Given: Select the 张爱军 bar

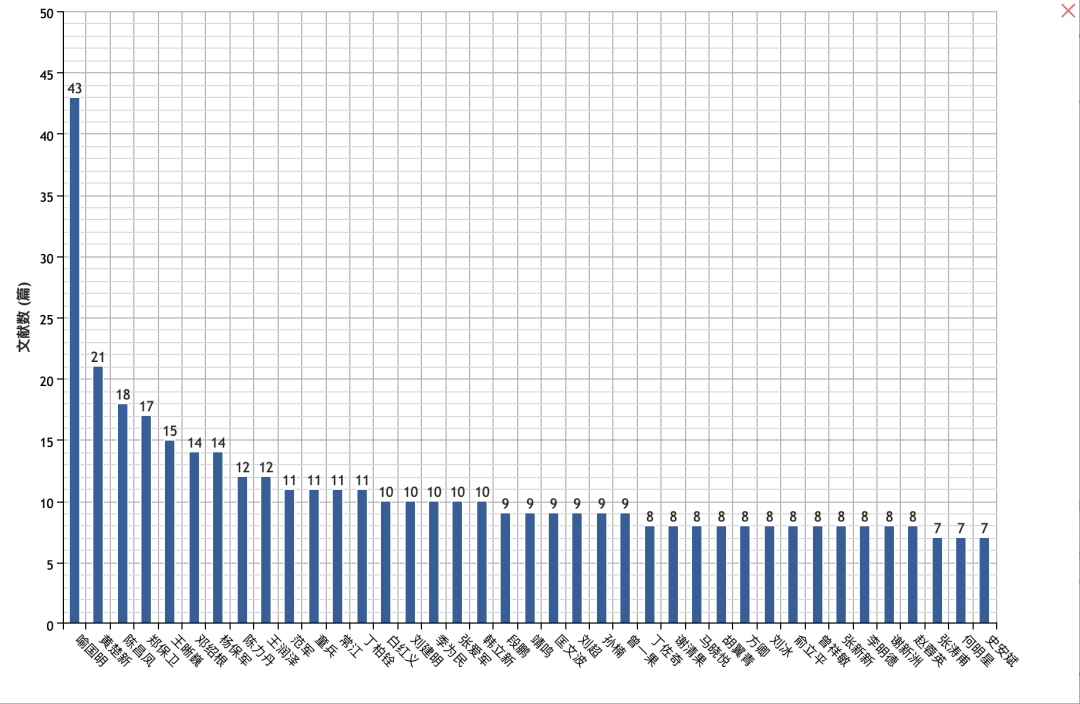Looking at the screenshot, I should coord(457,562).
